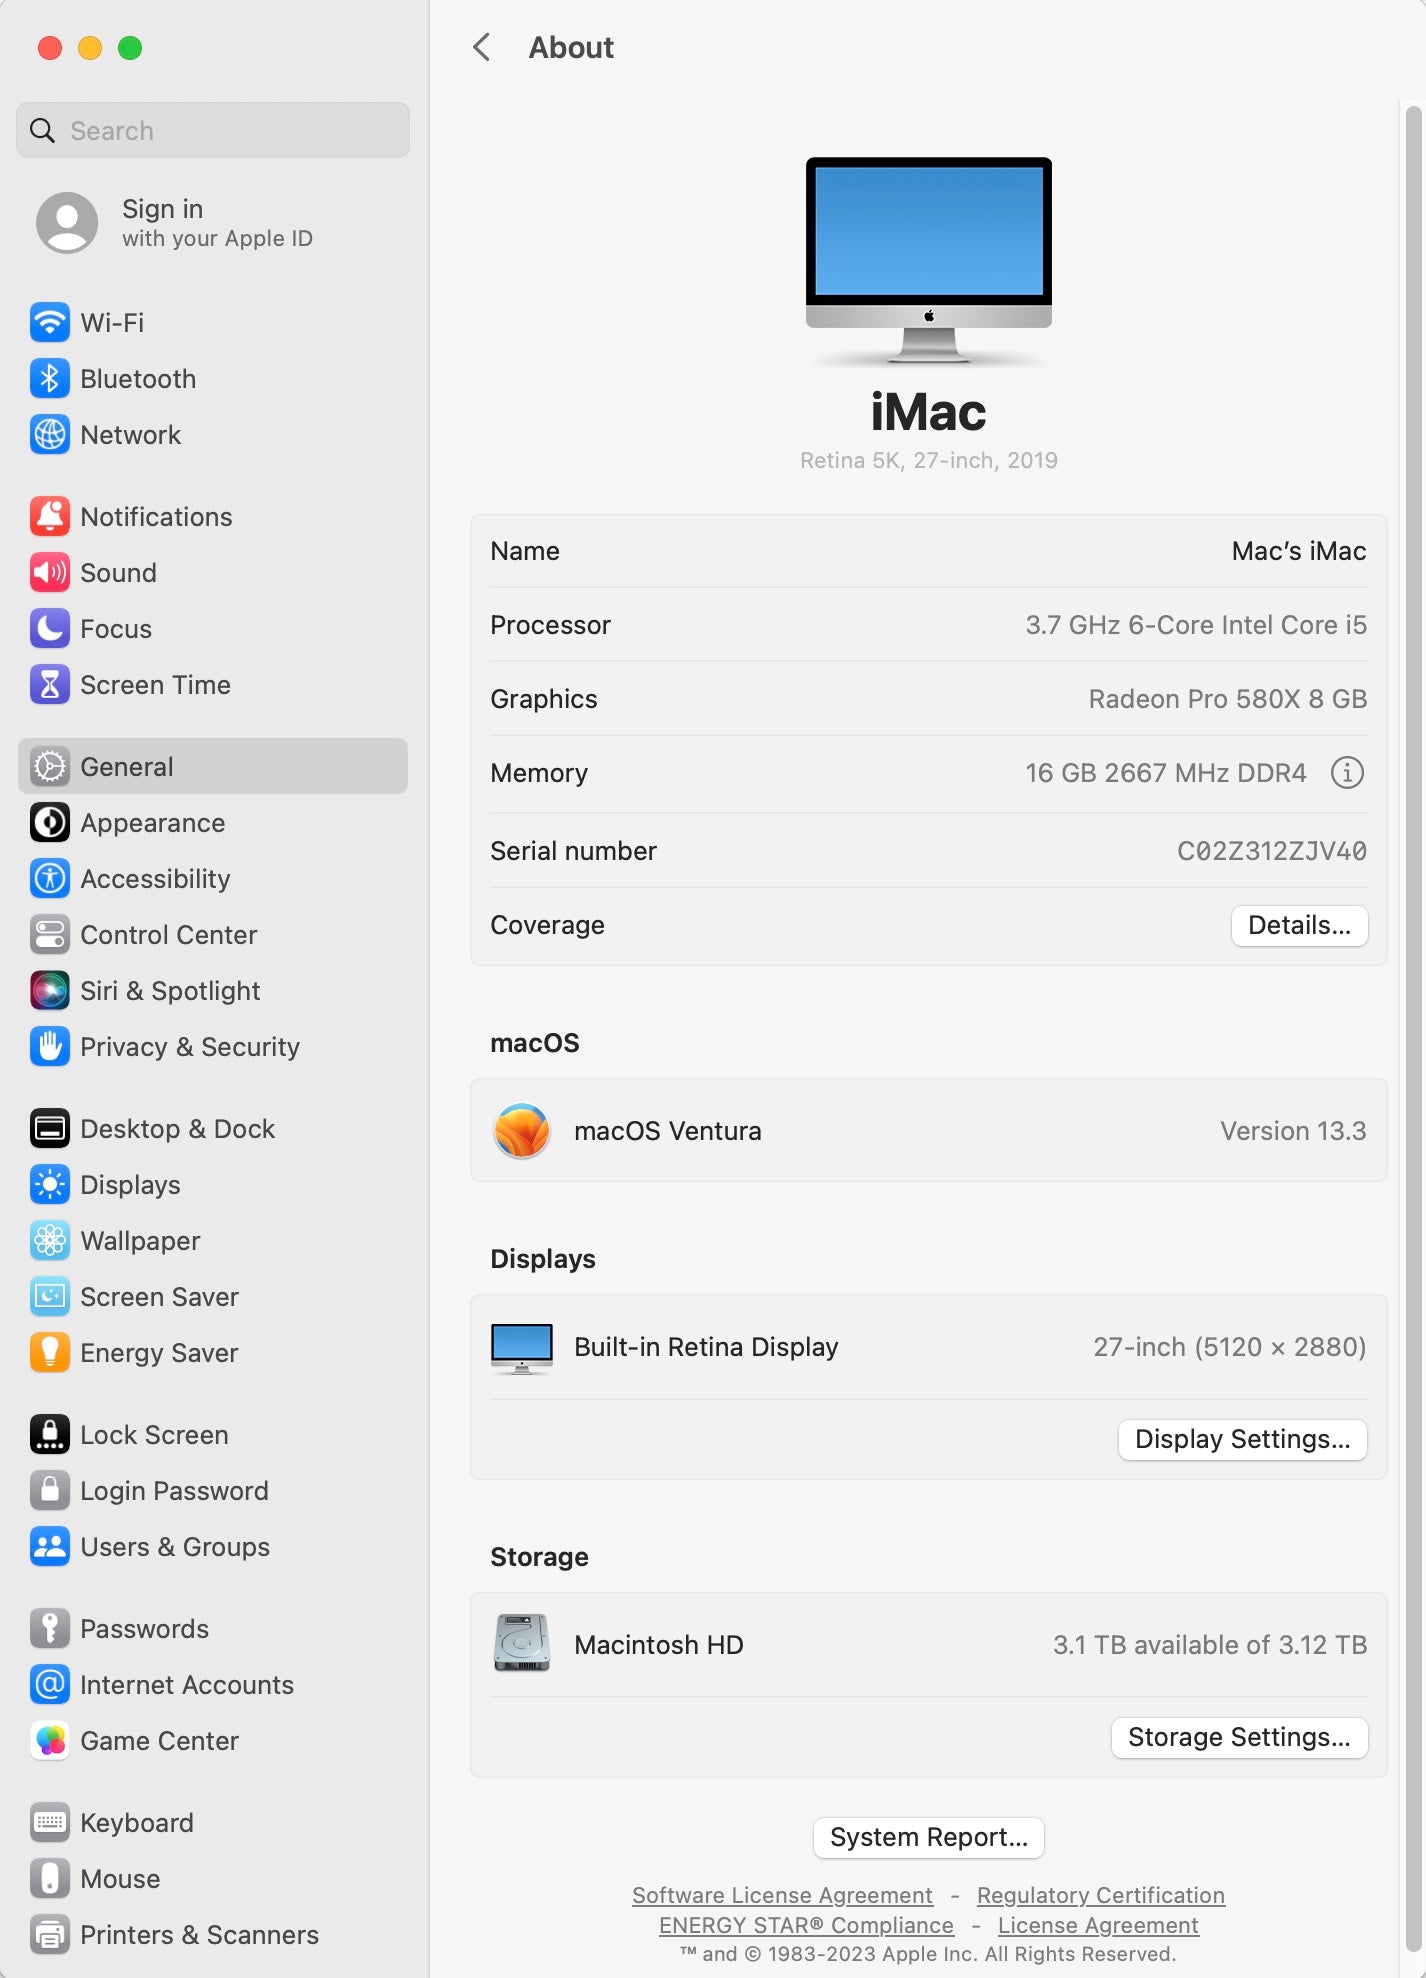This screenshot has width=1426, height=1978.
Task: Select Accessibility icon in sidebar
Action: tap(50, 878)
